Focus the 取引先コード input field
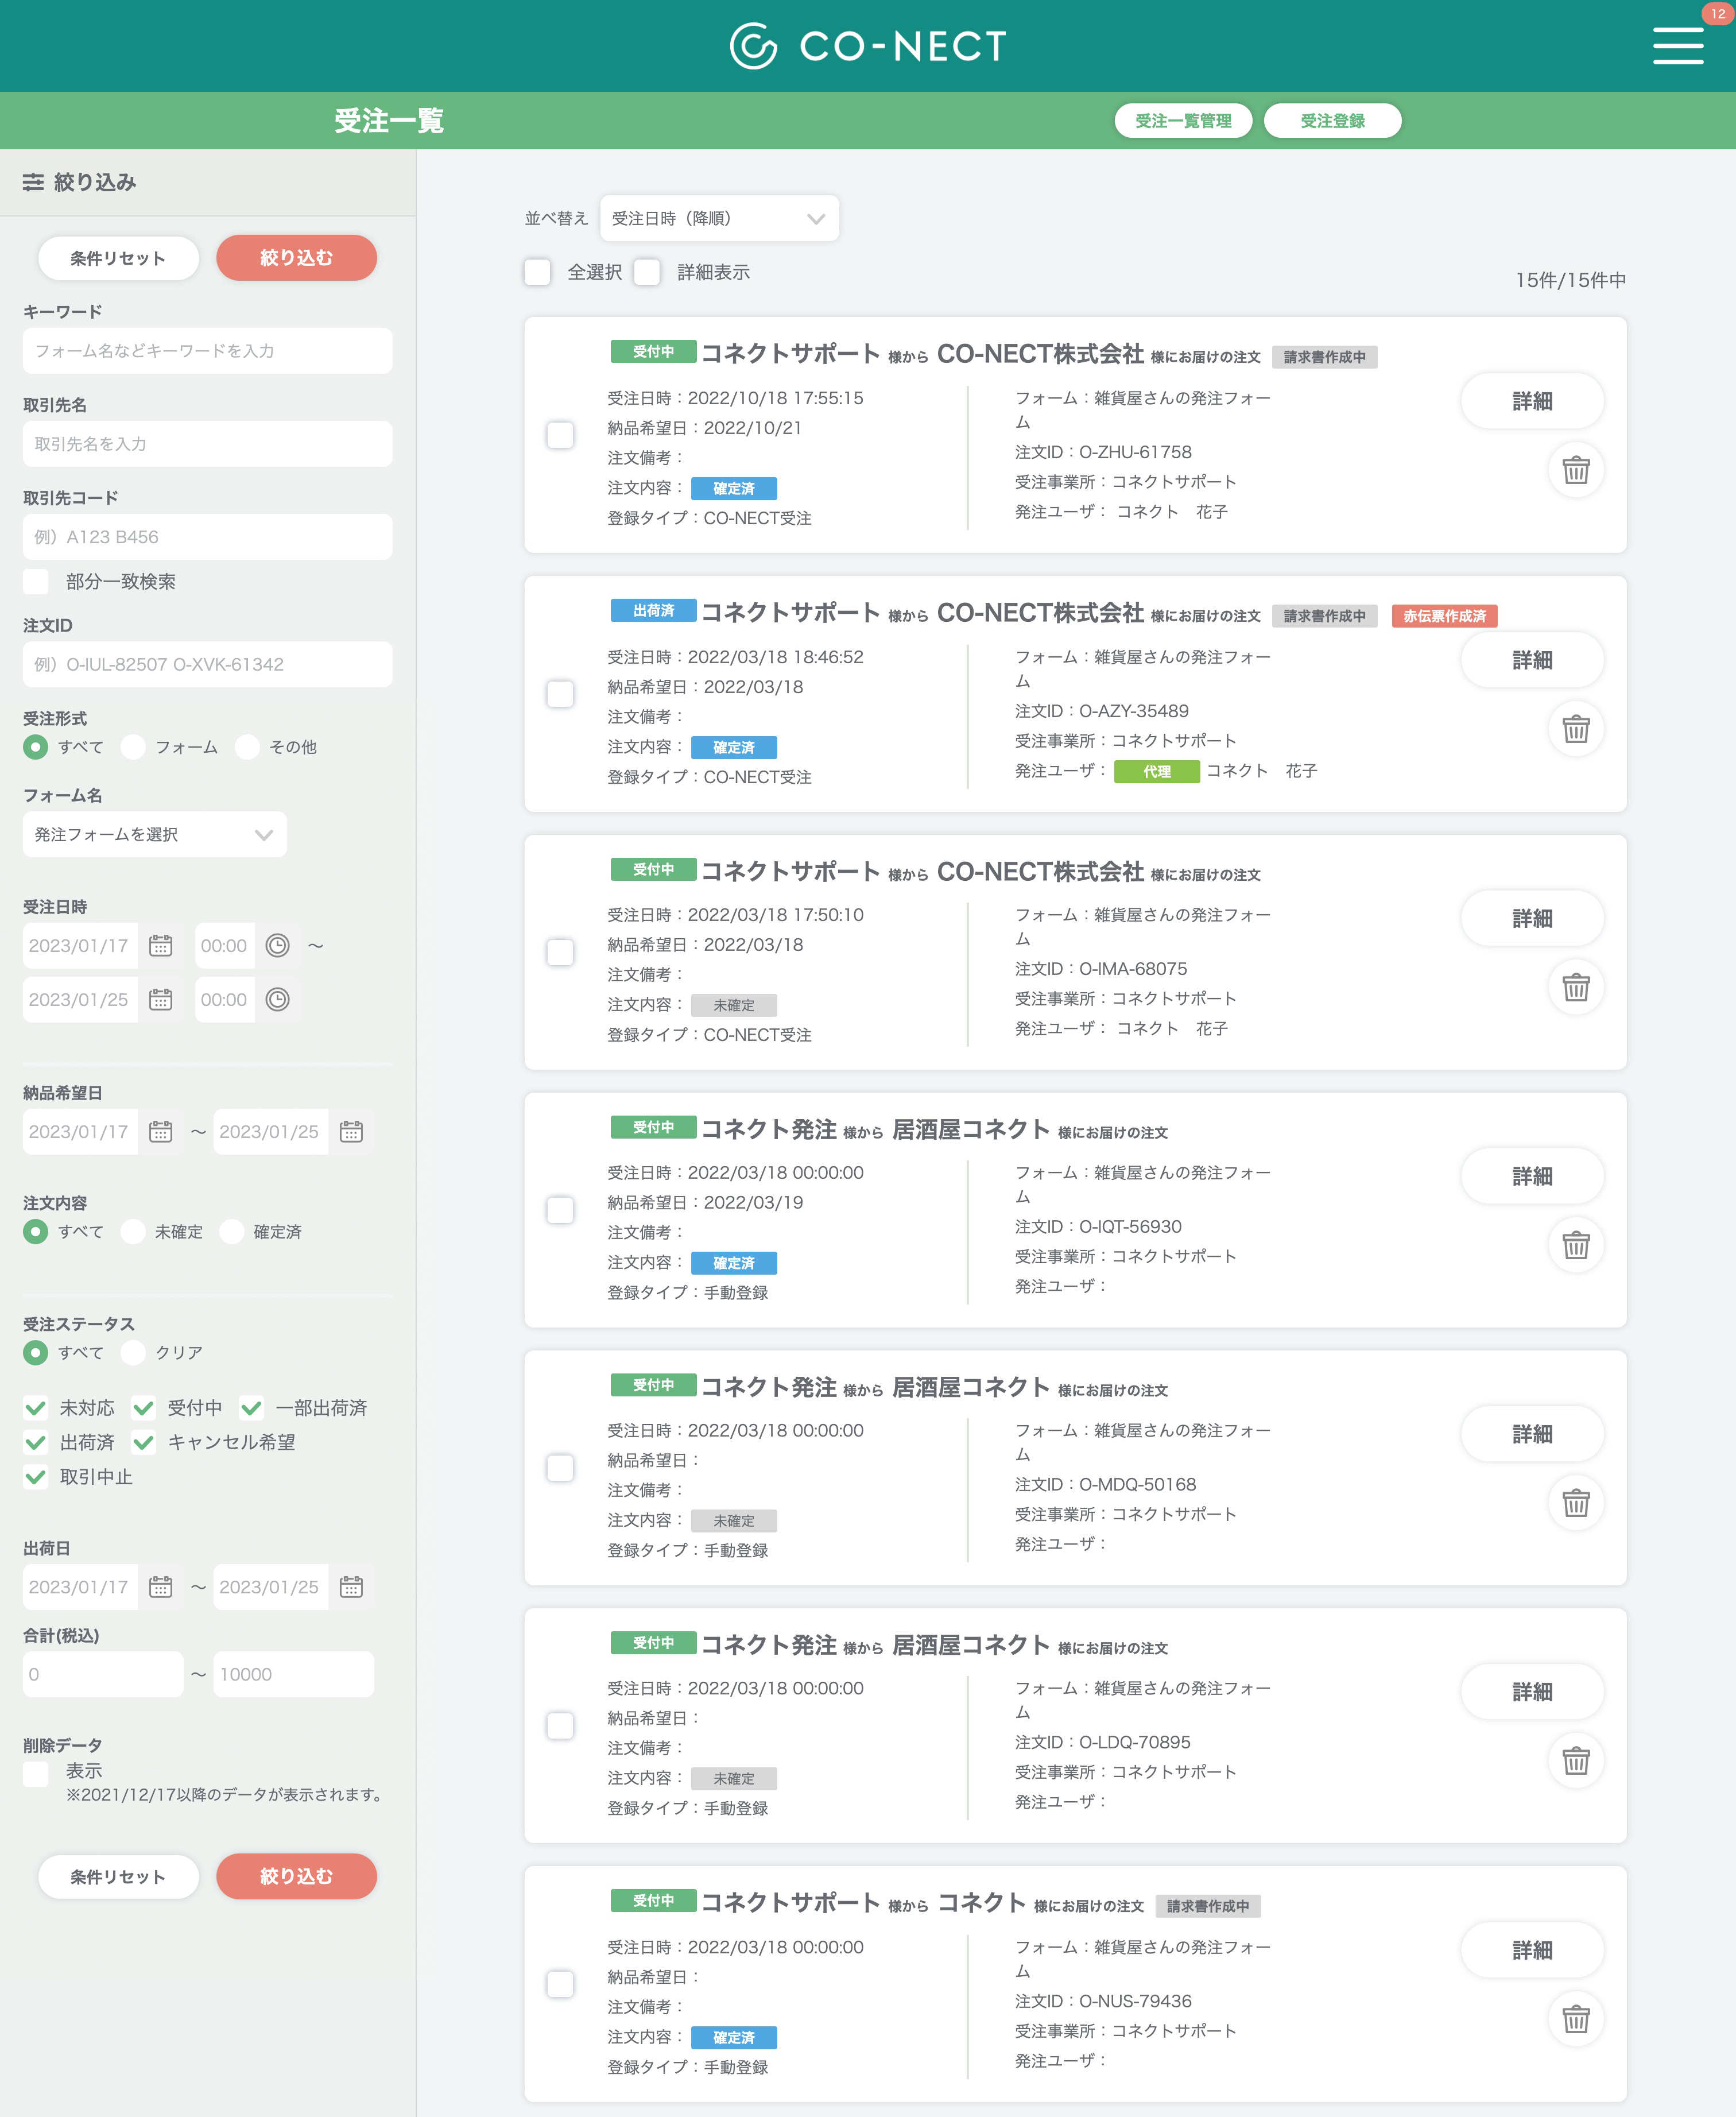This screenshot has width=1736, height=2117. click(x=208, y=537)
